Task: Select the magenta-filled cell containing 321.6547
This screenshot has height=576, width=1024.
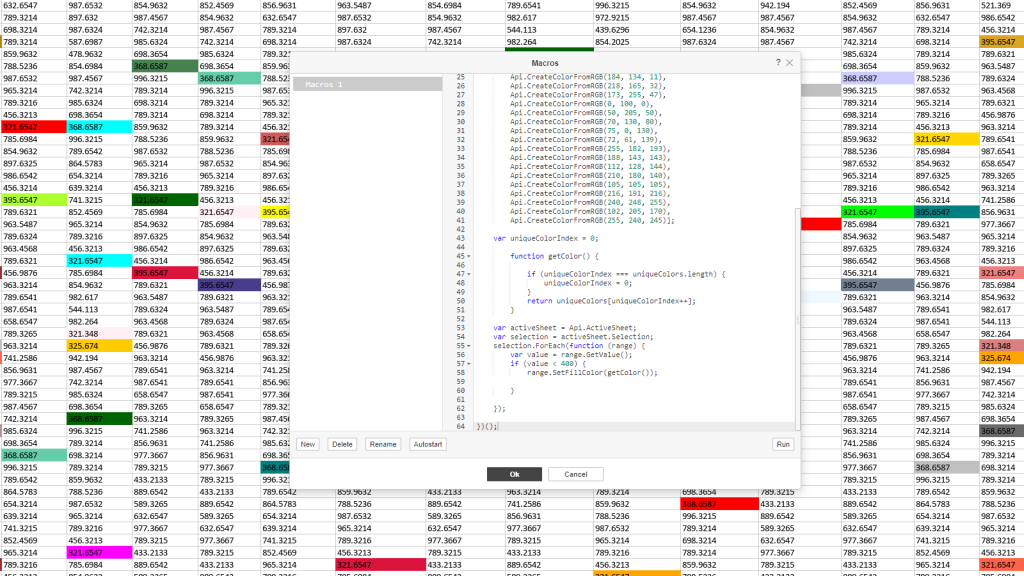Action: 100,553
